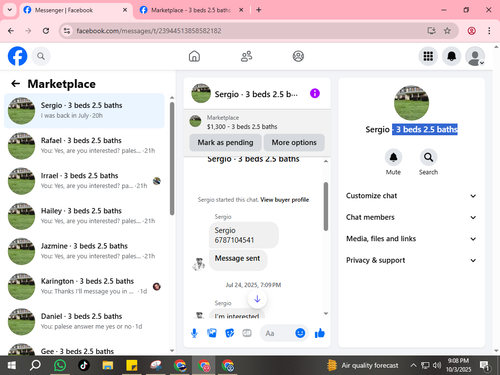Open the Hailey conversation in list
This screenshot has width=500, height=375.
pyautogui.click(x=84, y=216)
